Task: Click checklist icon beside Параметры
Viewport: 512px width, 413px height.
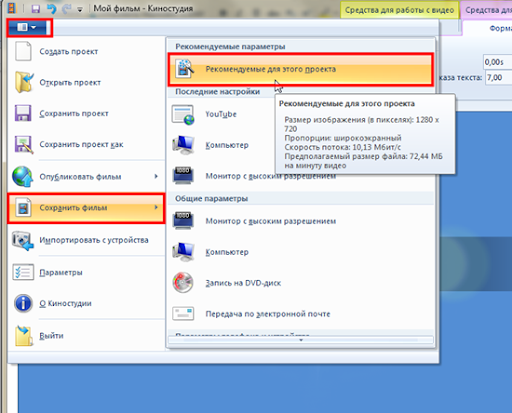Action: [x=23, y=272]
